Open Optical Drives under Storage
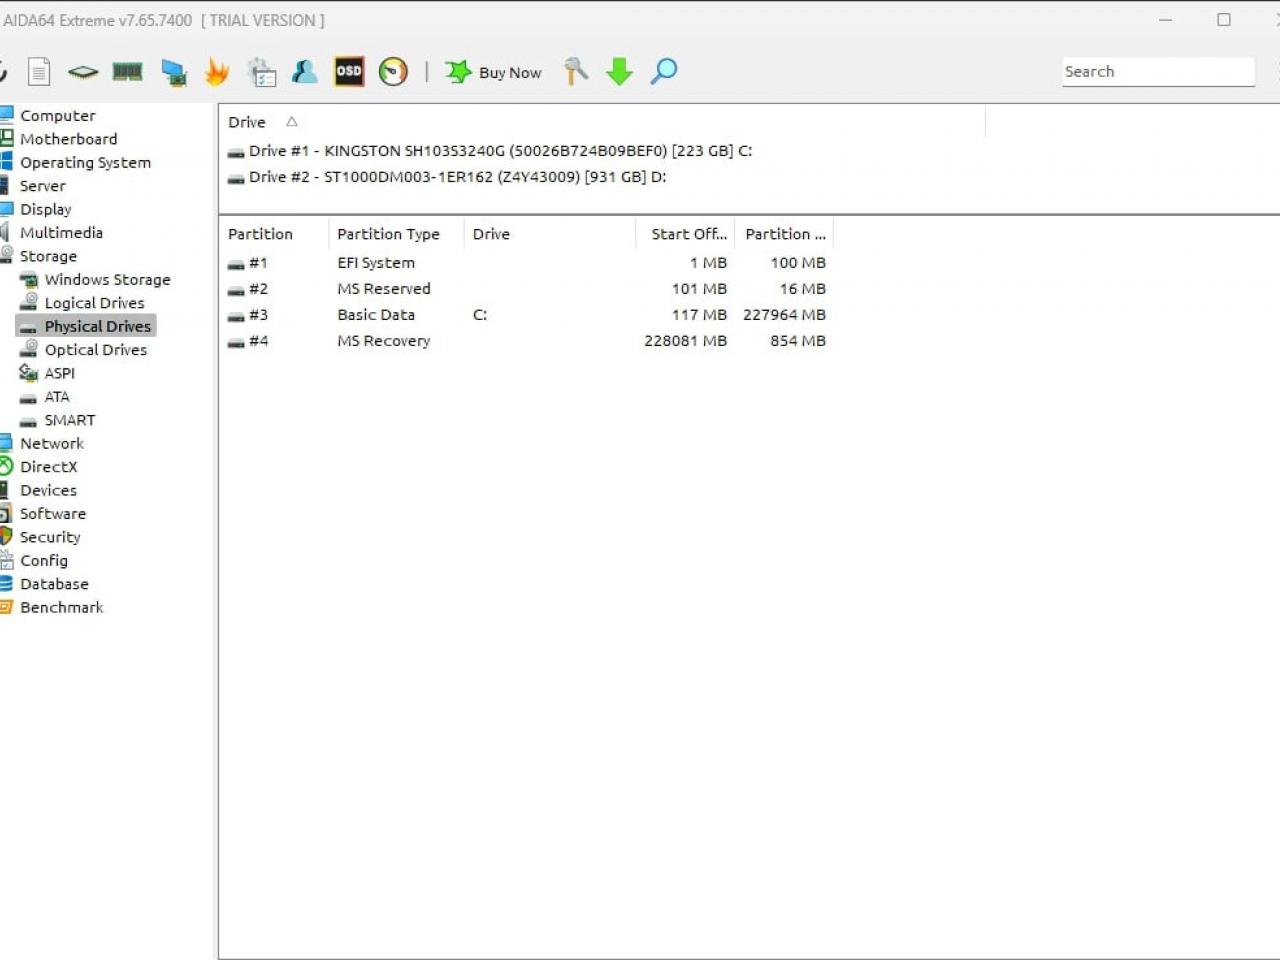Image resolution: width=1280 pixels, height=960 pixels. (x=95, y=349)
